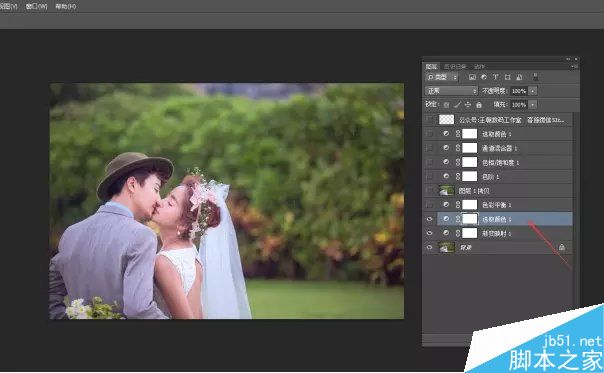Screen dimensions: 604x373
Task: Click the lock transparent pixels icon
Action: coord(446,105)
